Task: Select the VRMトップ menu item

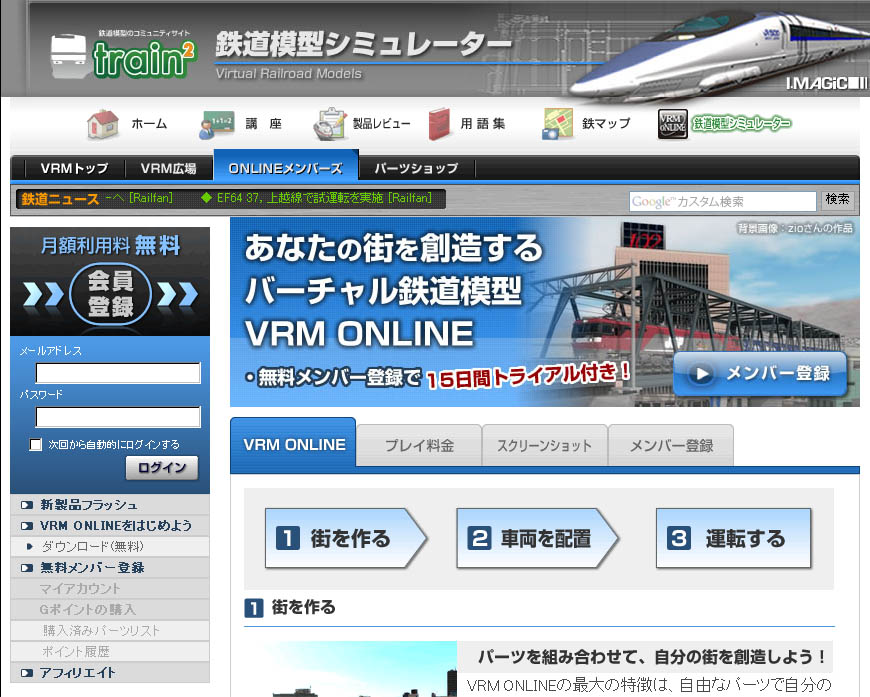Action: [74, 168]
